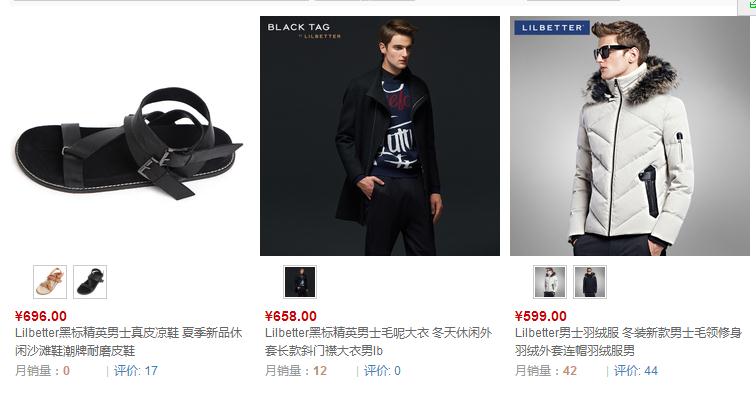Click the down jacket product title link
Viewport: 756px width, 408px height.
[x=628, y=341]
